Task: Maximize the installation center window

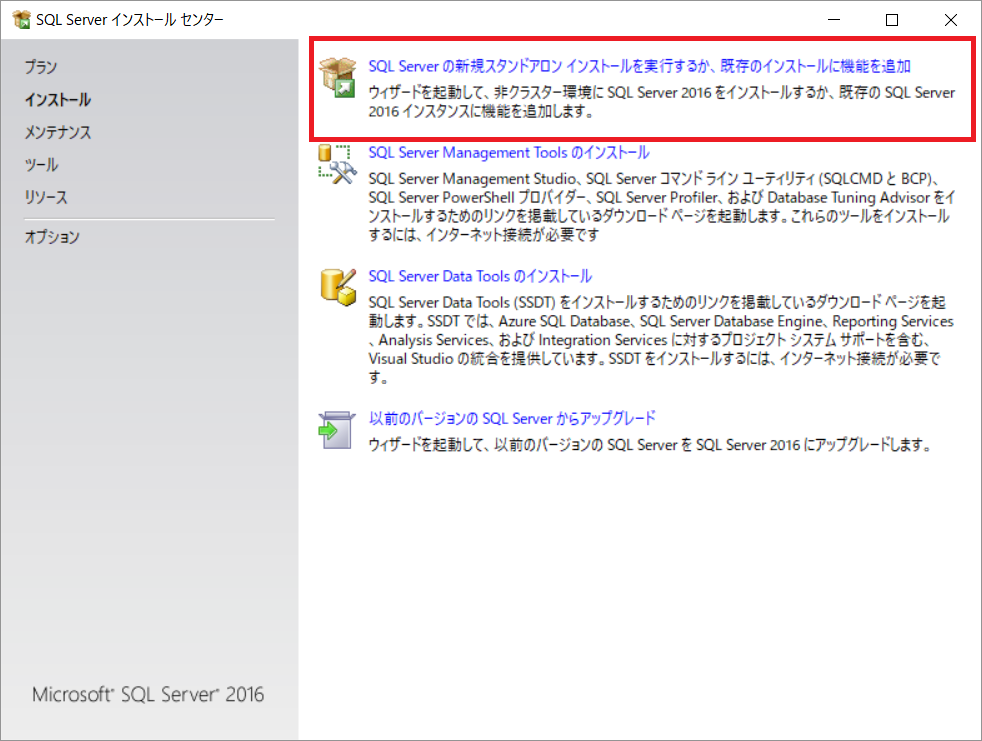Action: point(892,19)
